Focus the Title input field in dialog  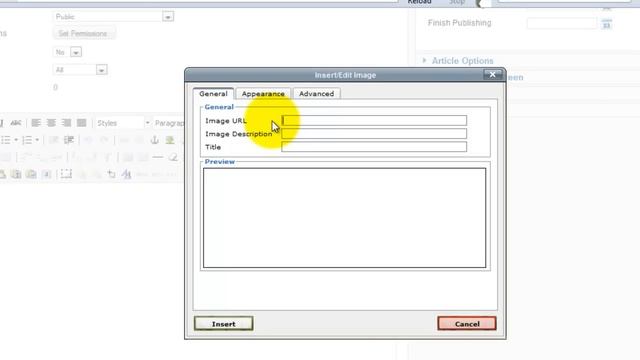pyautogui.click(x=374, y=147)
